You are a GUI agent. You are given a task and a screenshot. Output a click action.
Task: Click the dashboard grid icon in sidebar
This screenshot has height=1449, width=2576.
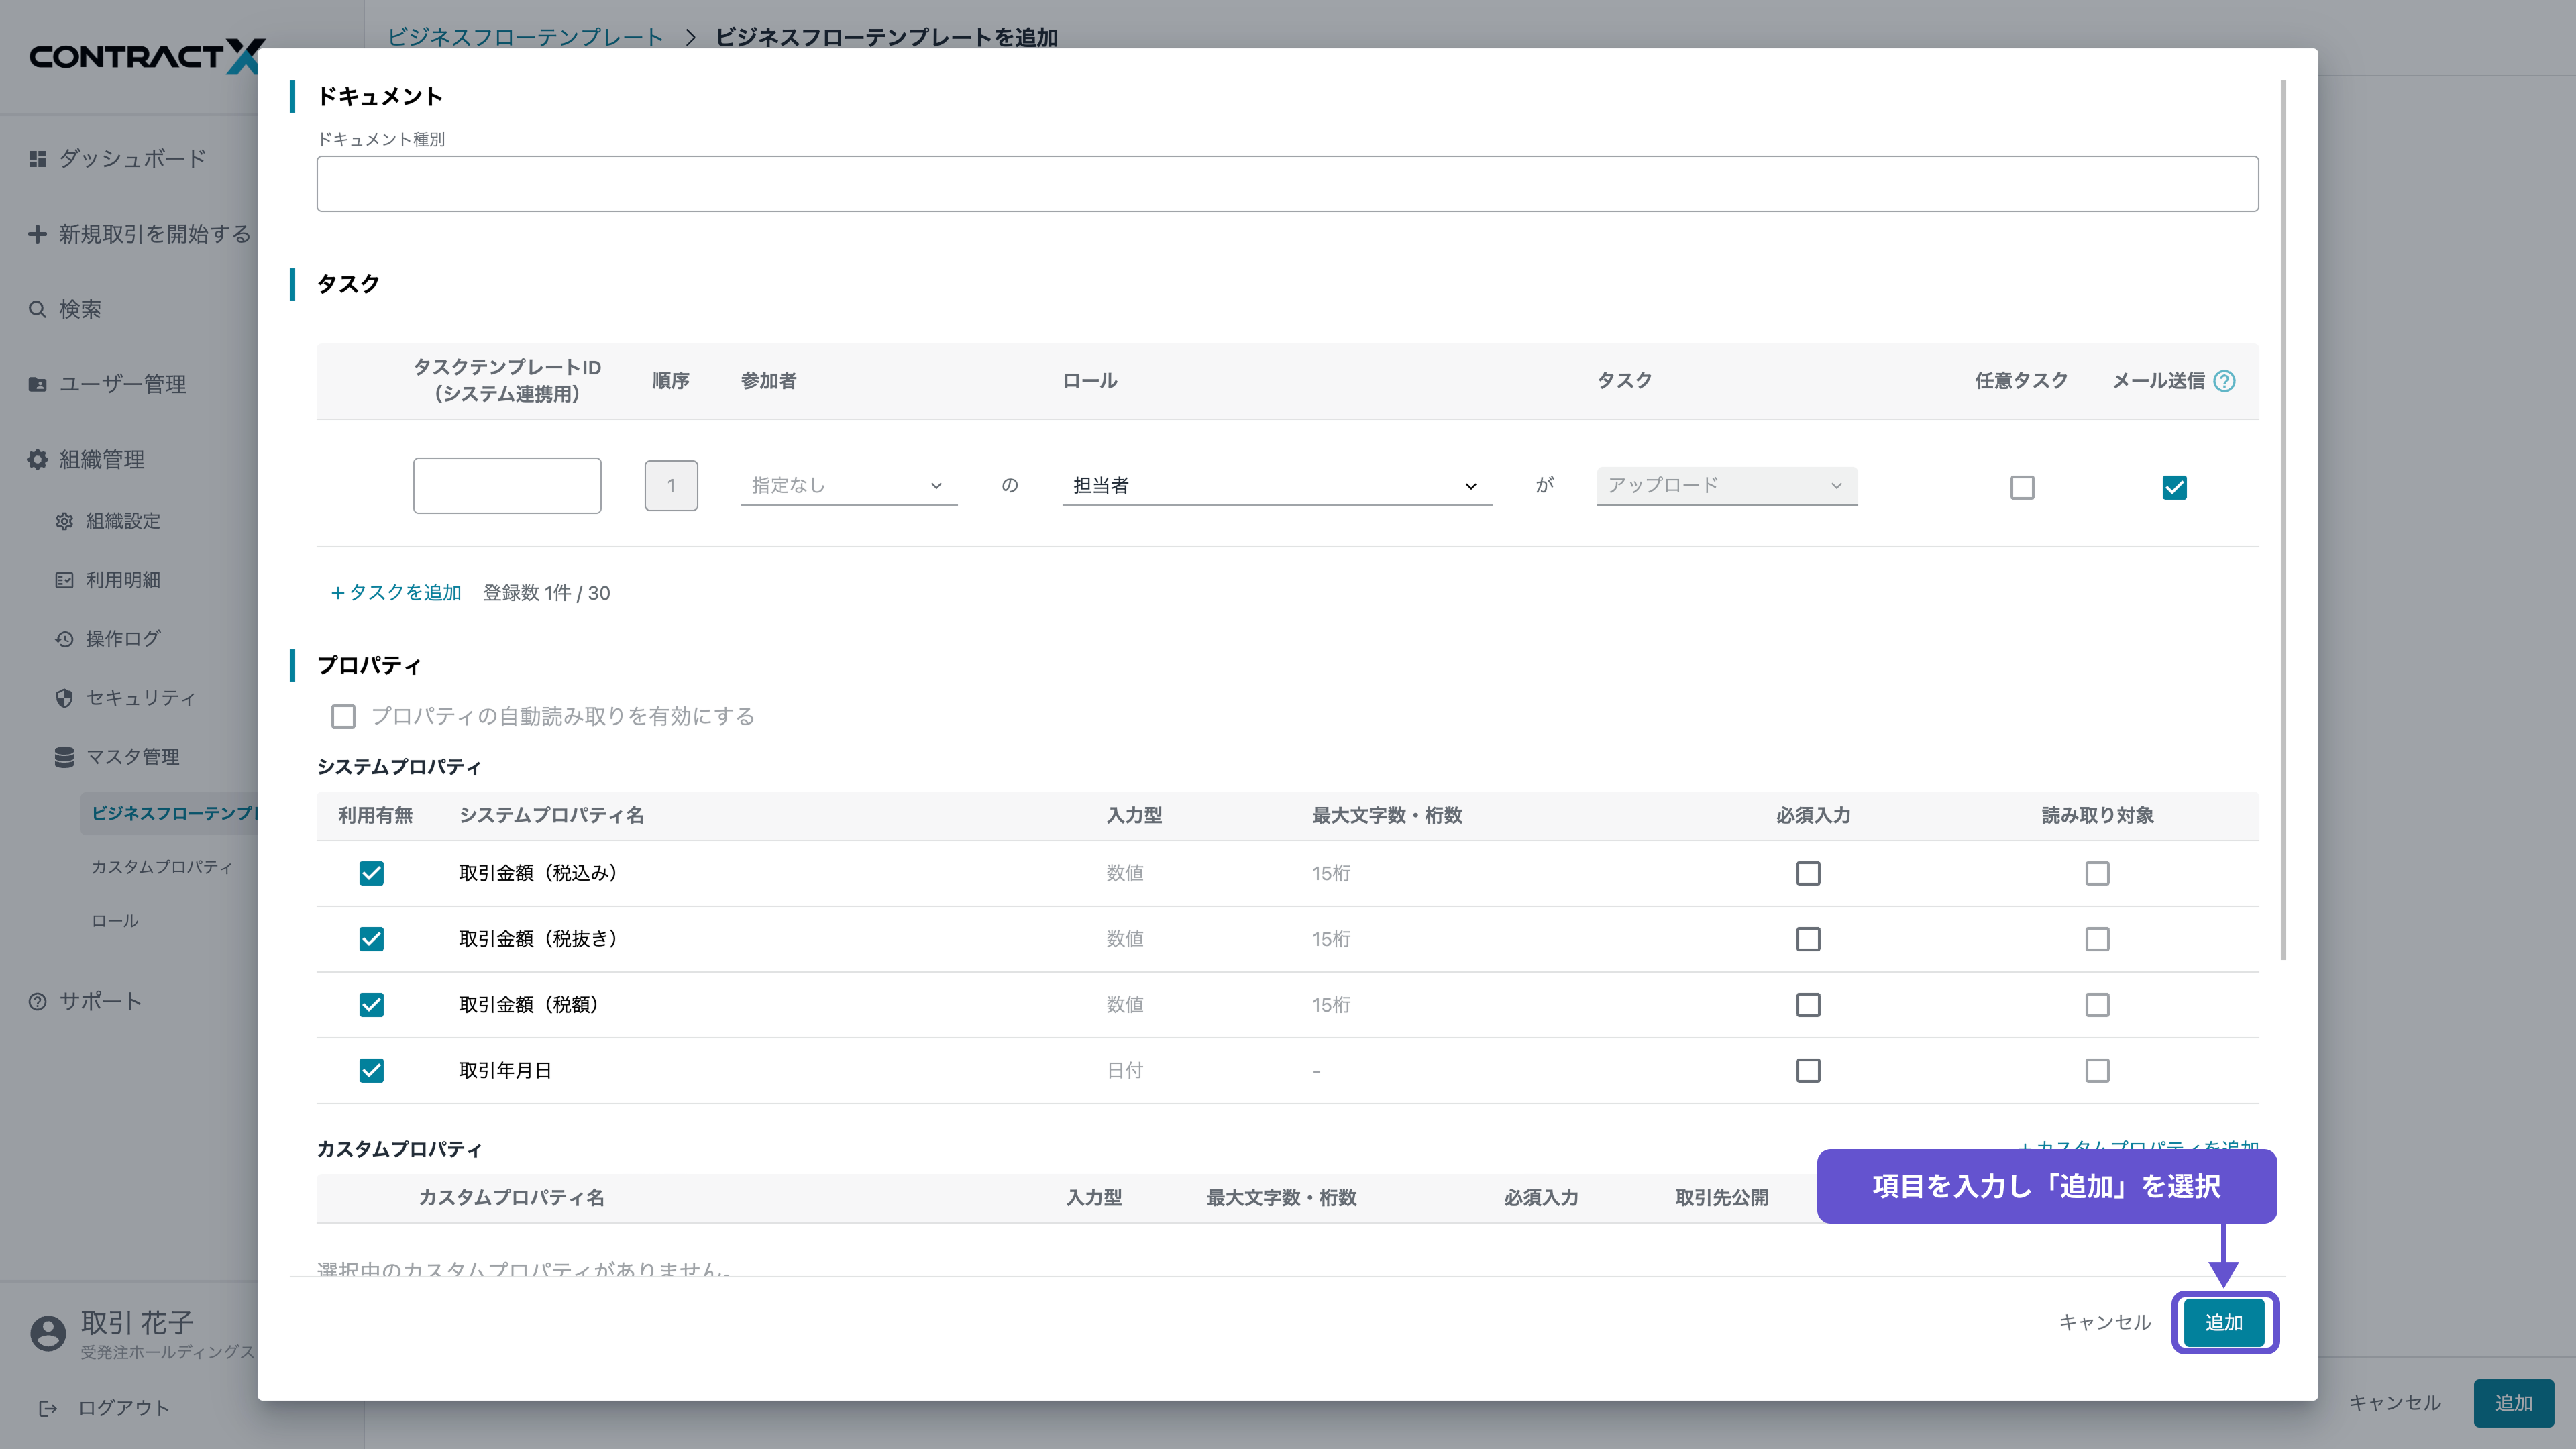click(37, 159)
